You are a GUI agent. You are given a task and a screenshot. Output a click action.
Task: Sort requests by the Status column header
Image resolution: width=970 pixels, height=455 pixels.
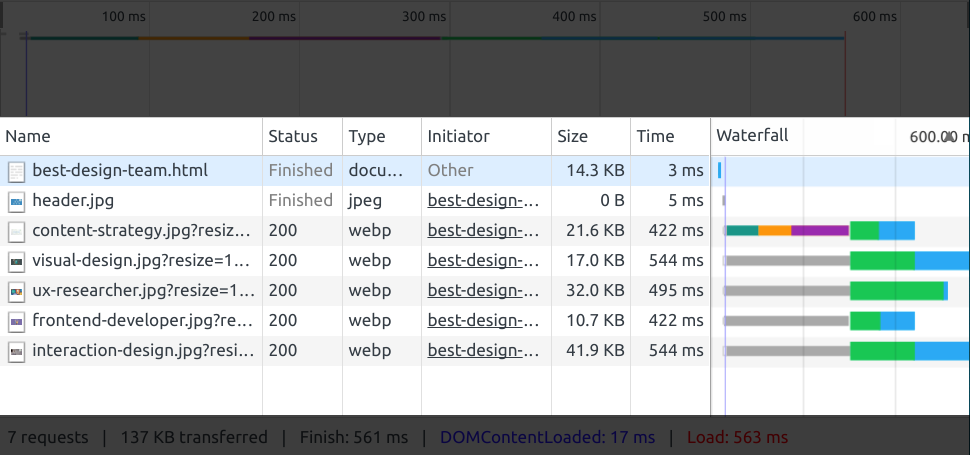point(293,137)
